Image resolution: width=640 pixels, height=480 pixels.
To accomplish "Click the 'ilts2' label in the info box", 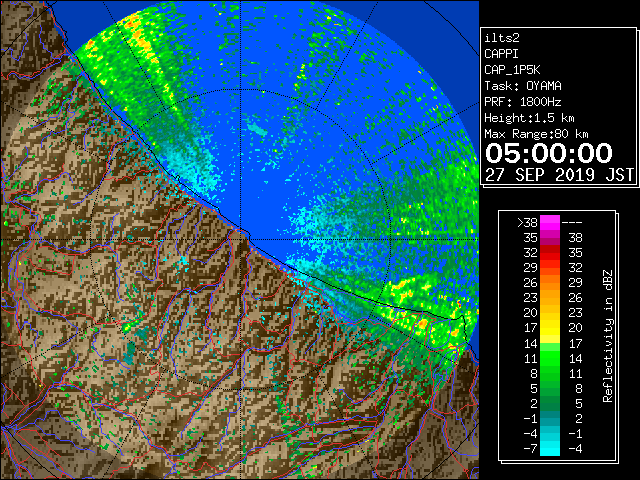I will point(502,38).
